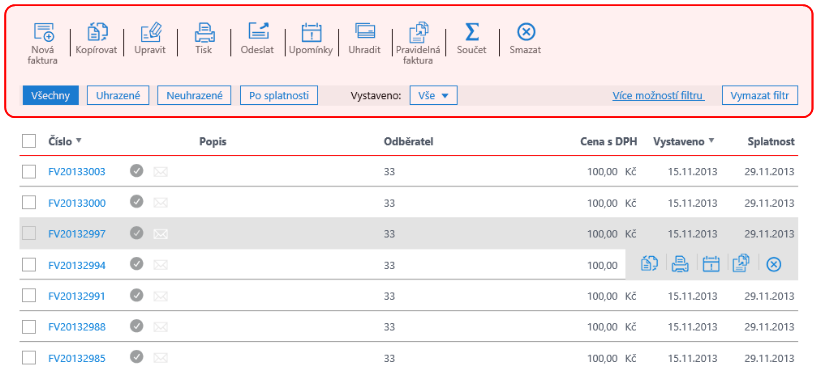This screenshot has width=817, height=377.
Task: Click paid checkmark icon of FV20133000
Action: (137, 202)
